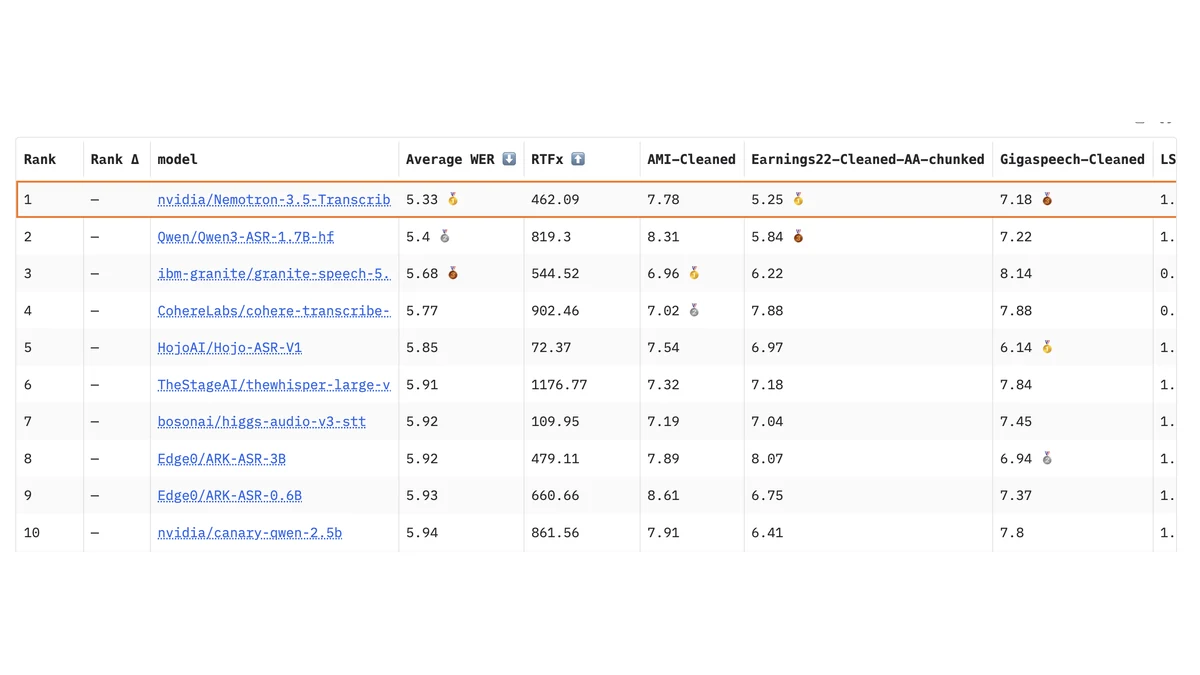Viewport: 1200px width, 675px height.
Task: Click the bronze medal beside Average WER 5.68
Action: tap(453, 273)
